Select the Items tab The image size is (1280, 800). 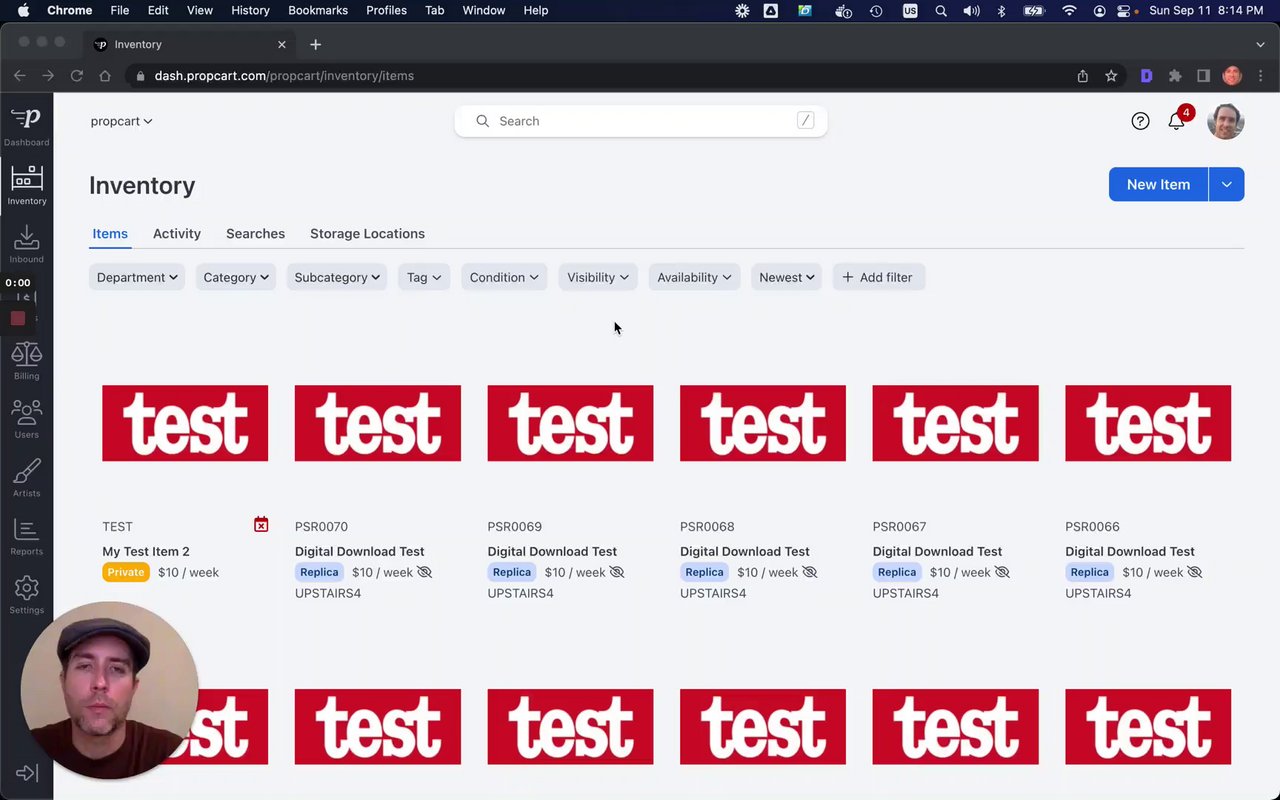pos(110,234)
